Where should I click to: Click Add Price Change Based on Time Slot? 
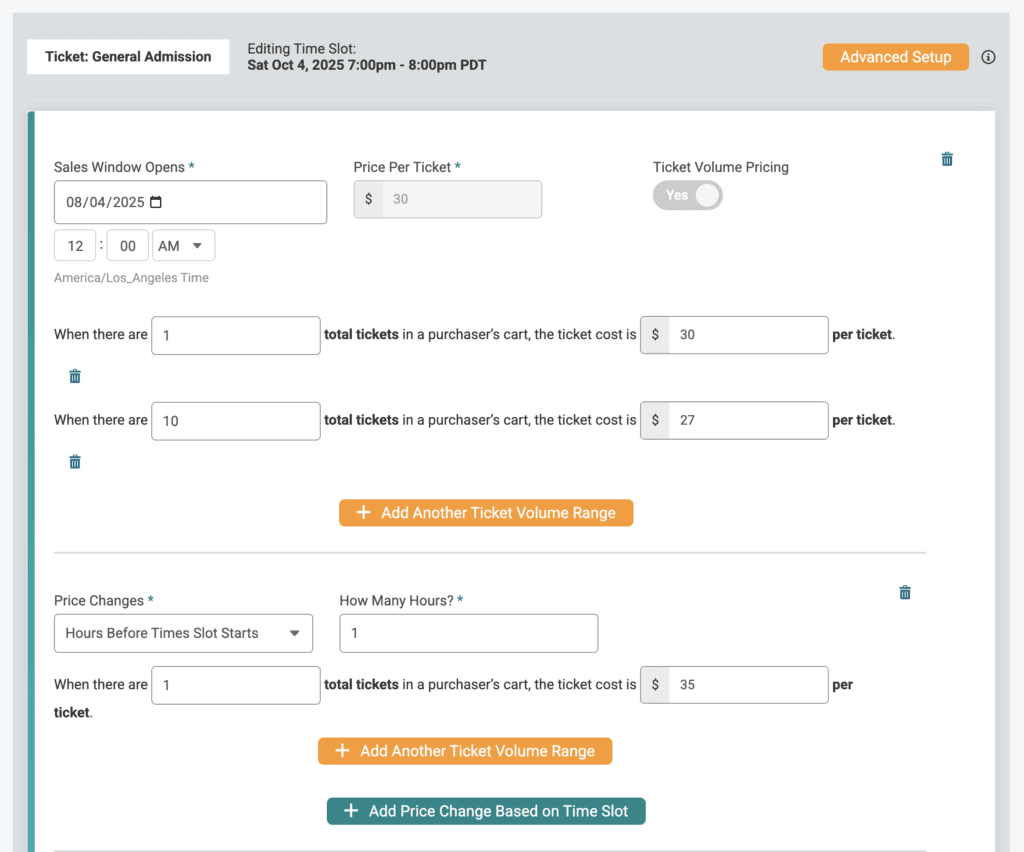pos(486,811)
